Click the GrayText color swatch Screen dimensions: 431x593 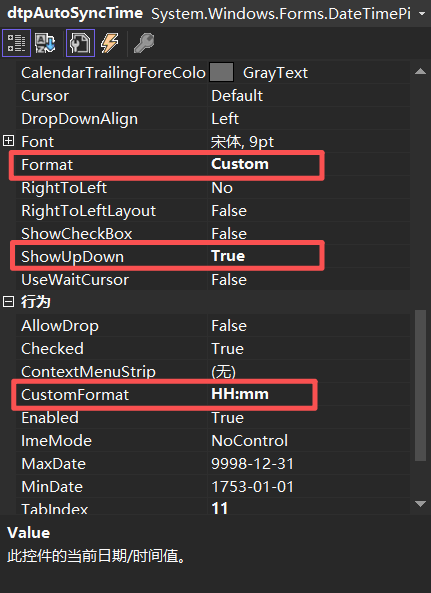click(221, 72)
